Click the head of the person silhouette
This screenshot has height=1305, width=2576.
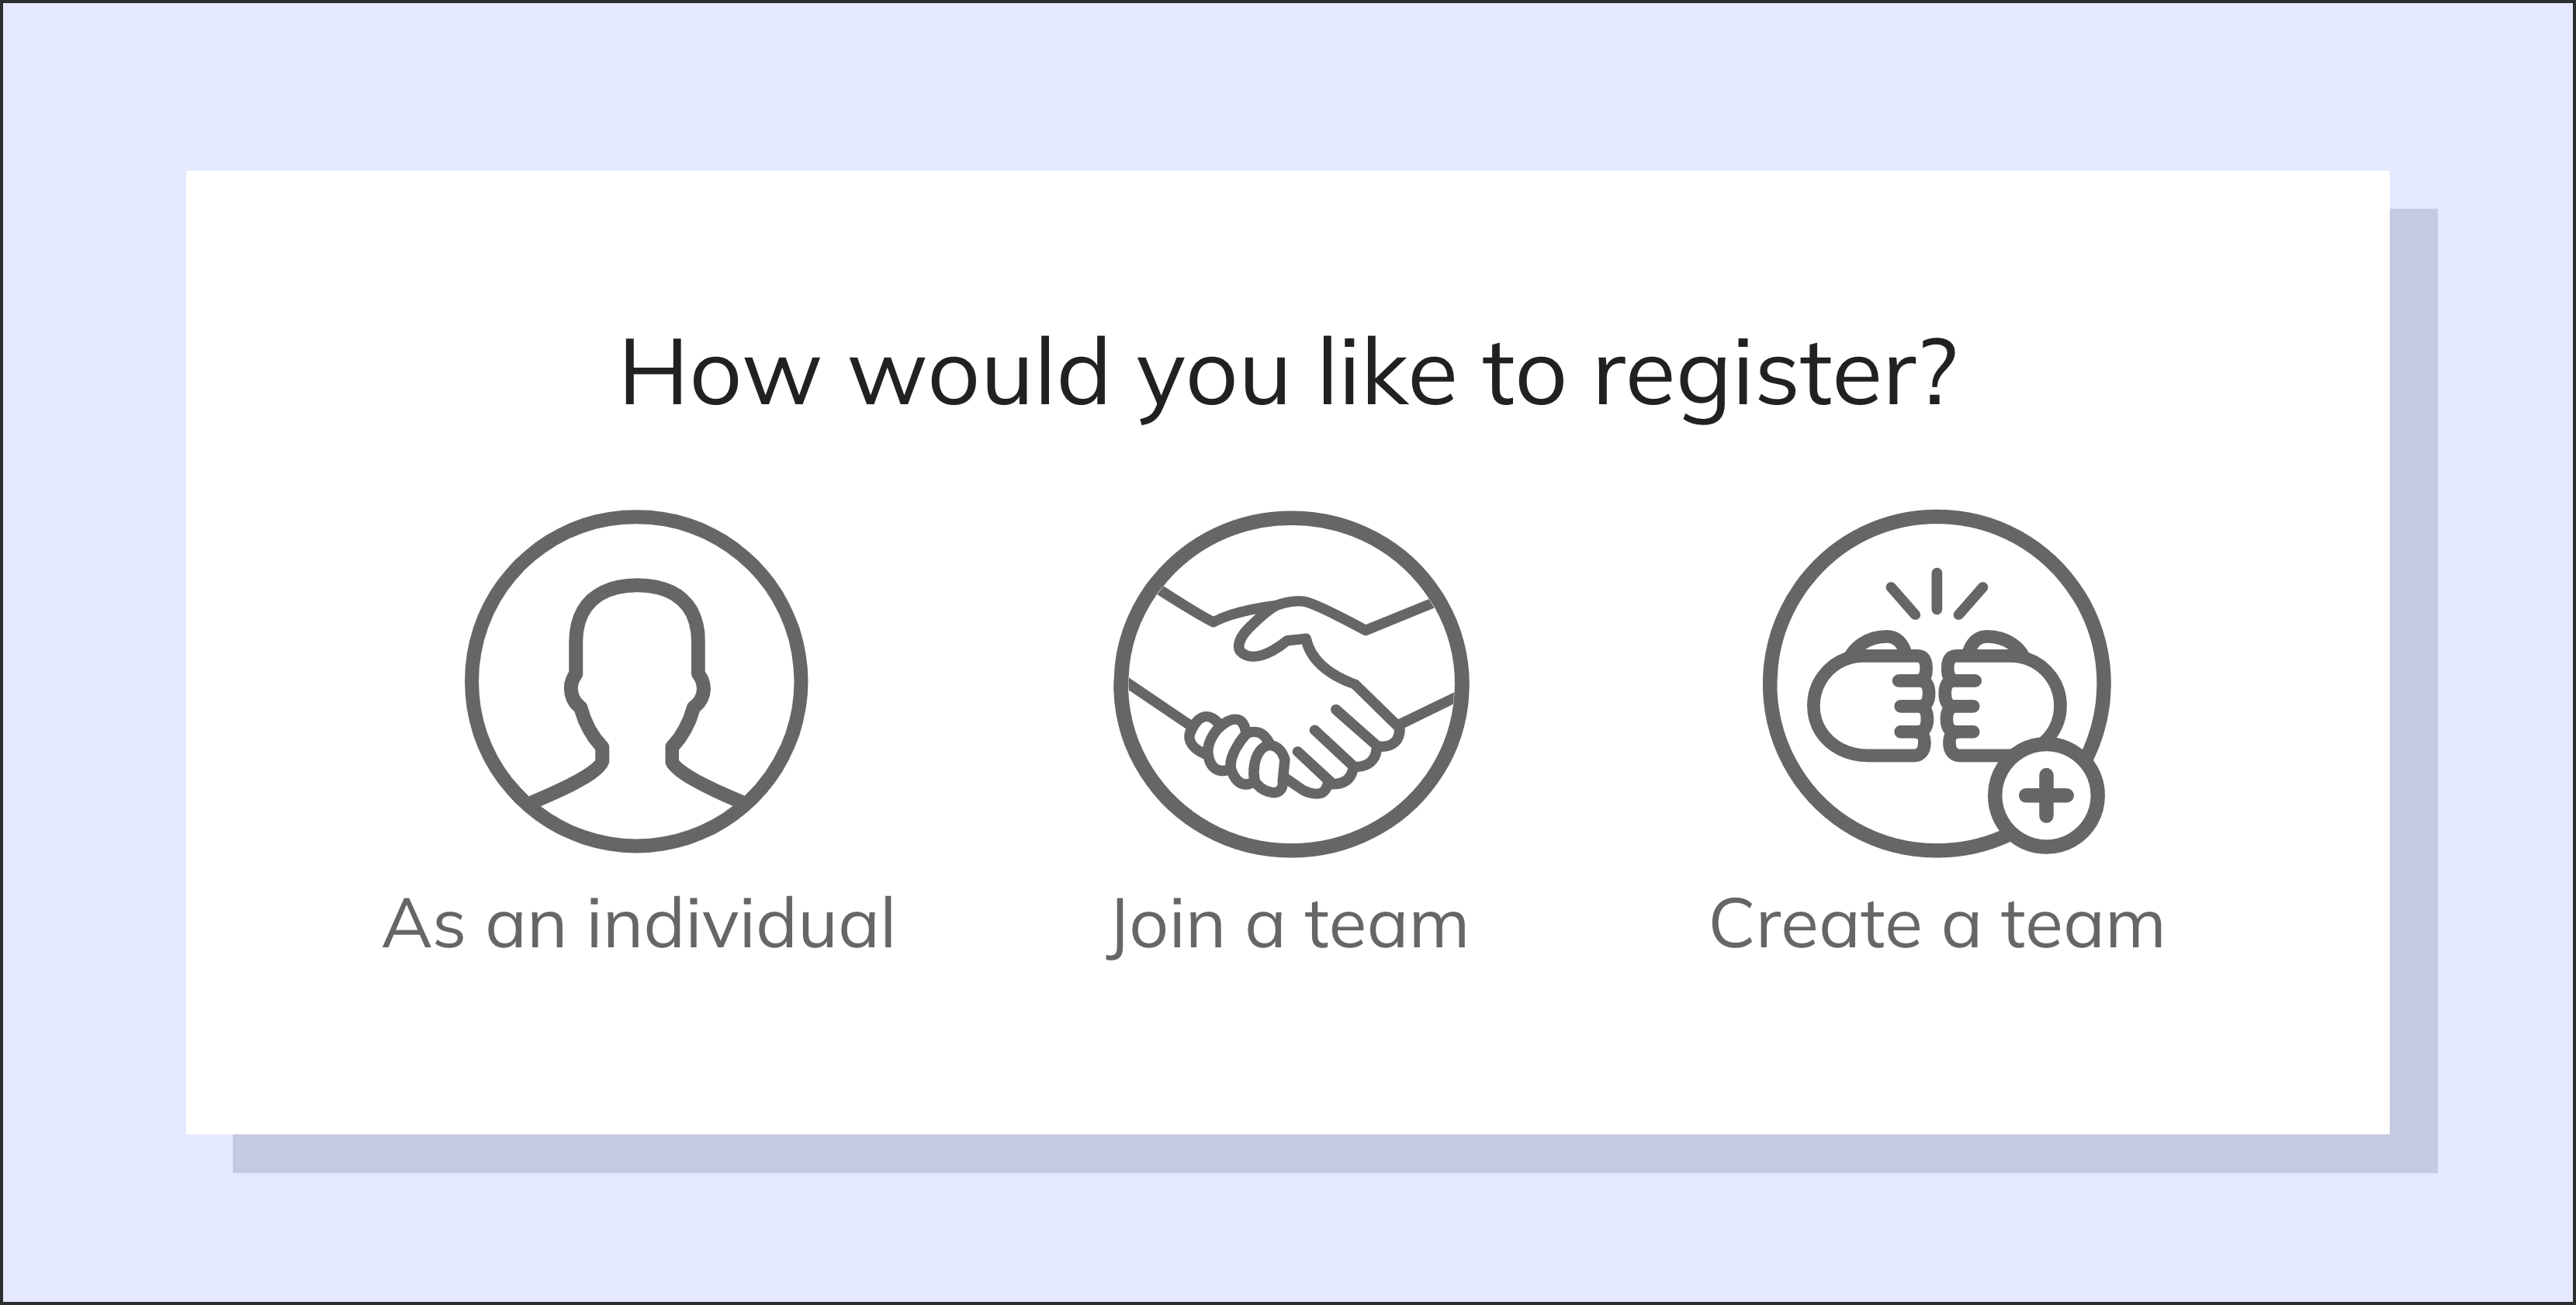(x=636, y=640)
